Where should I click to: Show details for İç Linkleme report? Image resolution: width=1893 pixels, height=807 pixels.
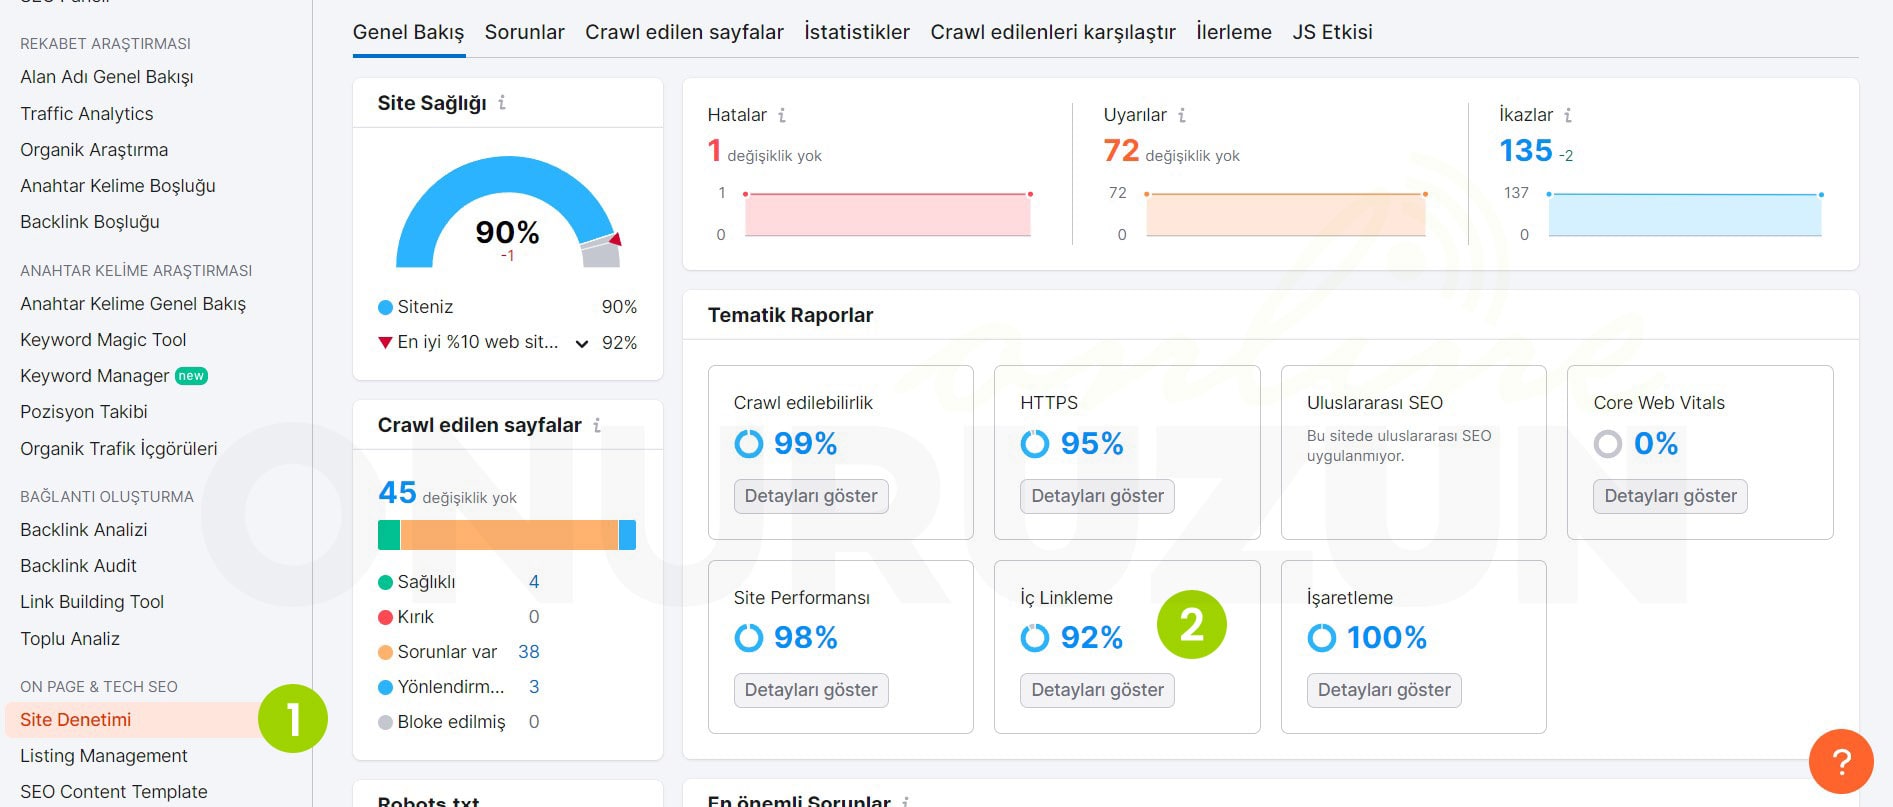1097,690
